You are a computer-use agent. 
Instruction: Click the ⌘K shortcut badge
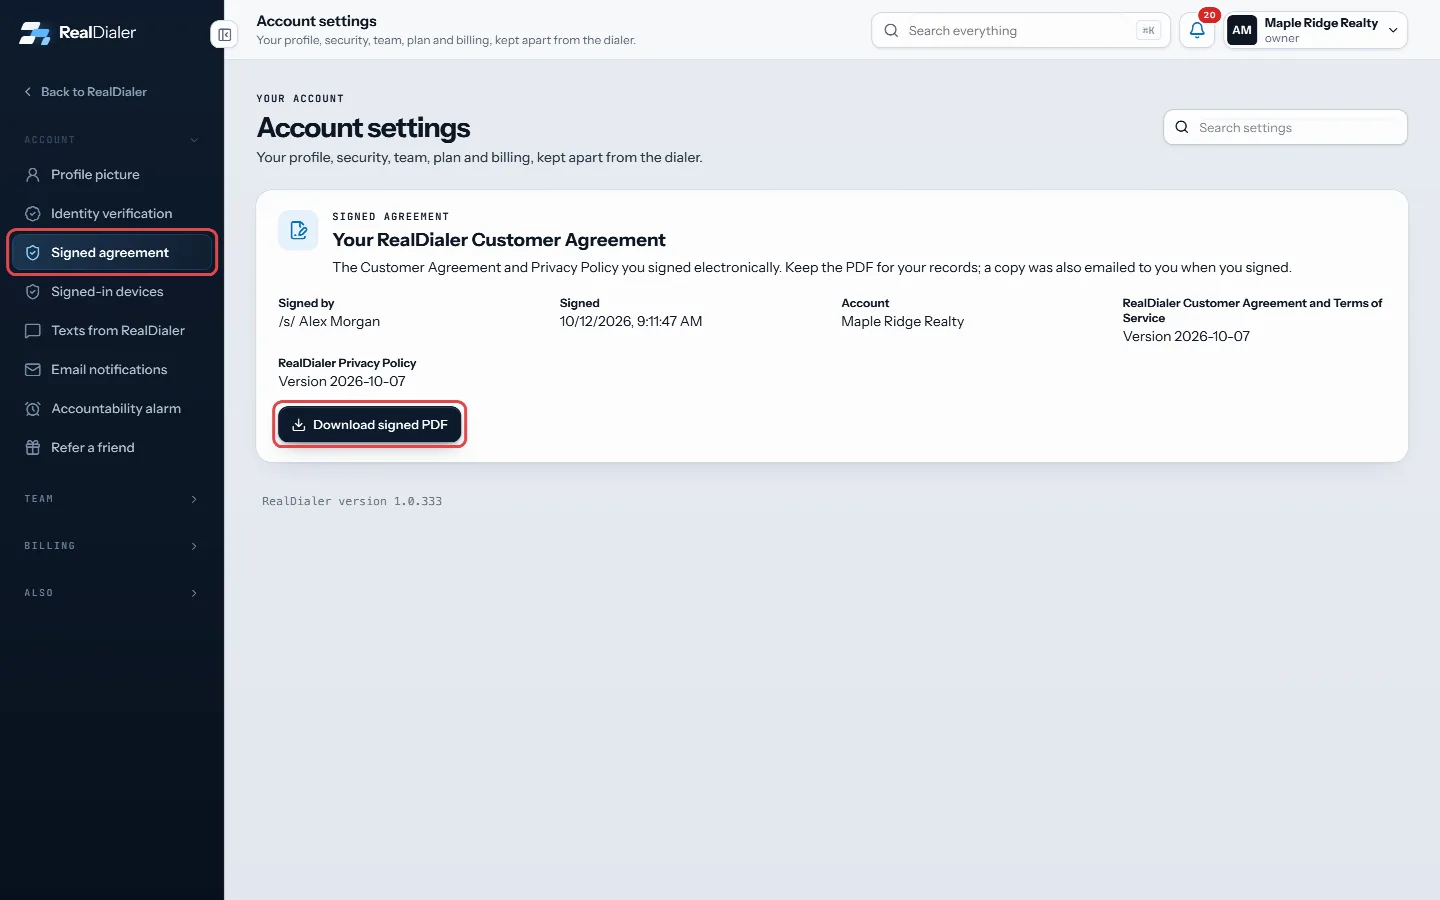tap(1148, 31)
